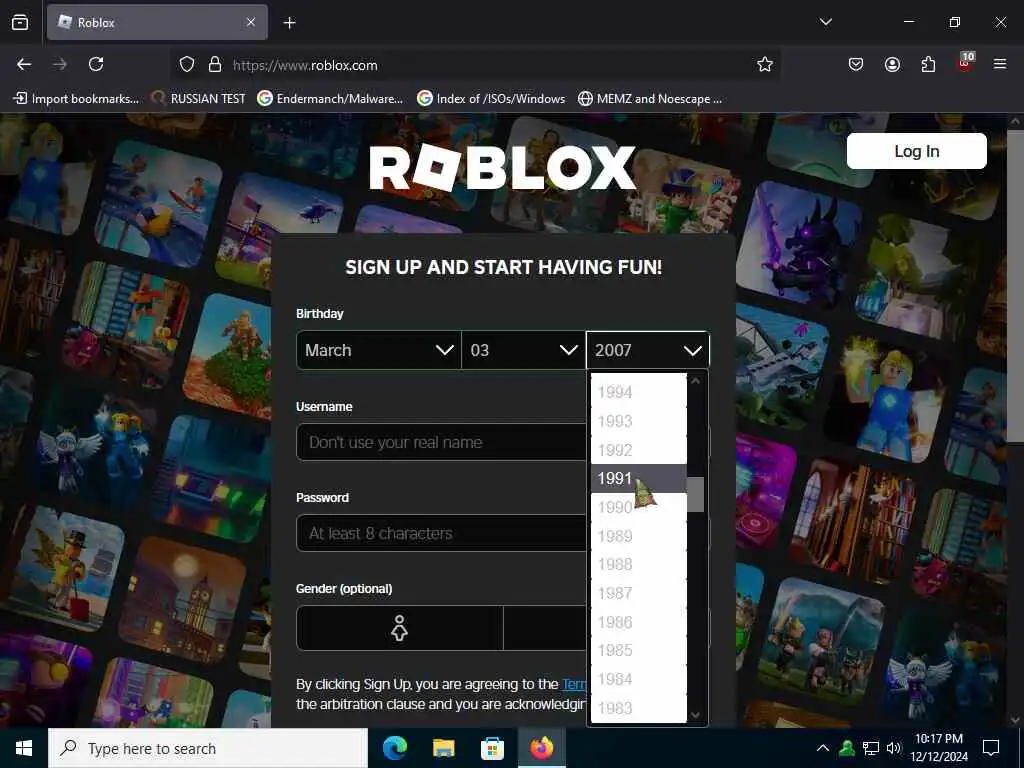This screenshot has height=768, width=1024.
Task: Pick 1989 from the year list
Action: (x=639, y=536)
